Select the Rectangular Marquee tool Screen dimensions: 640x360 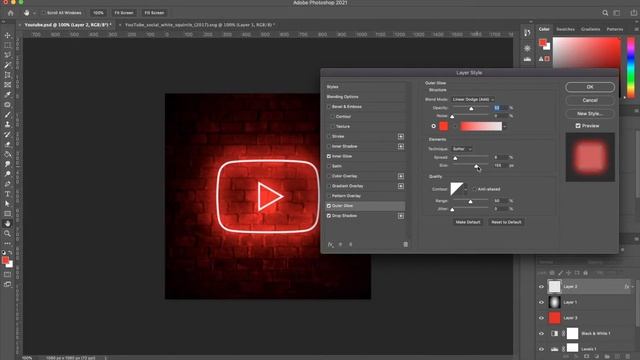tap(7, 45)
